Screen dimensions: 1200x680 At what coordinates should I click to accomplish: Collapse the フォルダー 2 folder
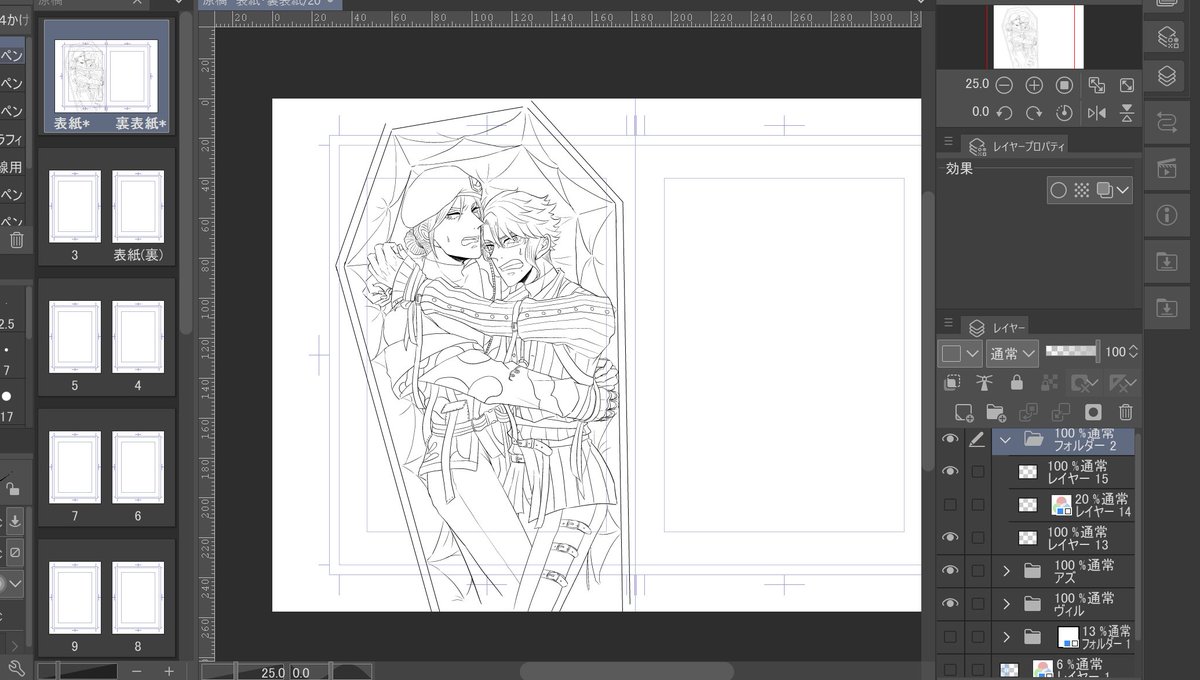(x=1006, y=439)
